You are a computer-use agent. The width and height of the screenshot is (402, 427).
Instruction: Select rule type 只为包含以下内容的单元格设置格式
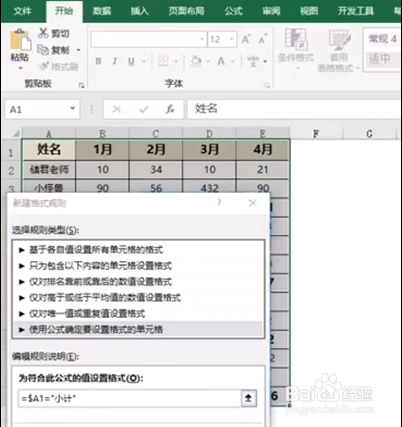click(x=138, y=266)
